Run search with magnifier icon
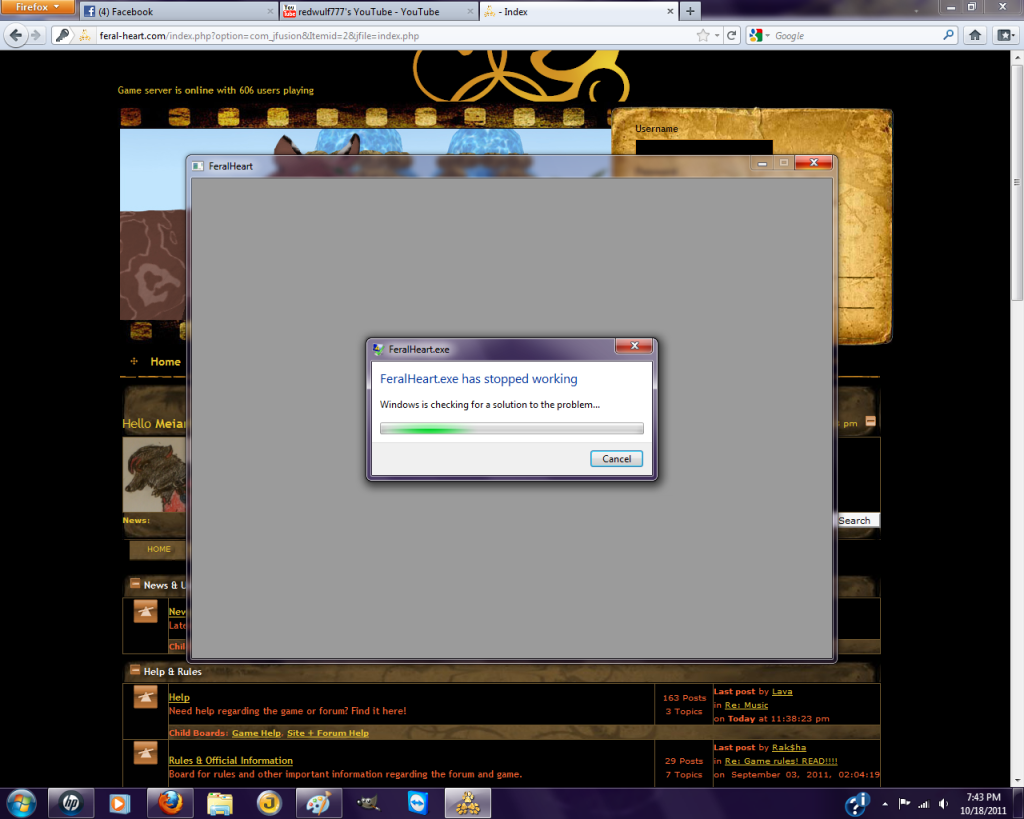1024x819 pixels. pyautogui.click(x=949, y=35)
